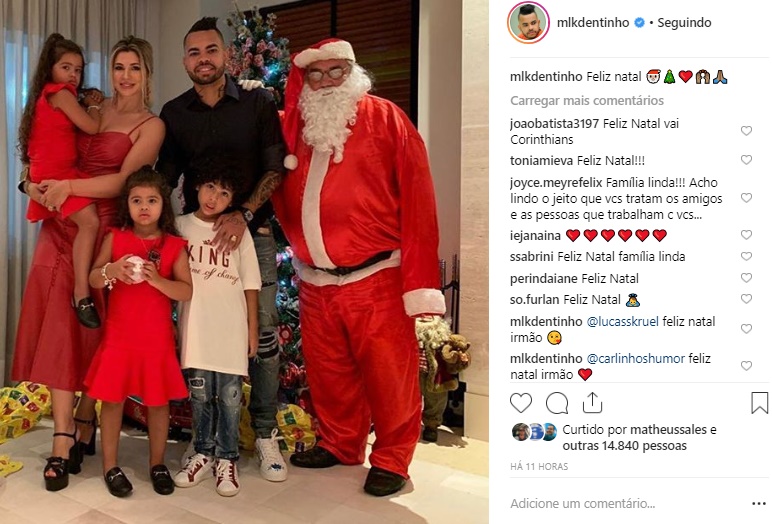The height and width of the screenshot is (524, 772).
Task: Open the perindaiane commenter profile
Action: (538, 279)
